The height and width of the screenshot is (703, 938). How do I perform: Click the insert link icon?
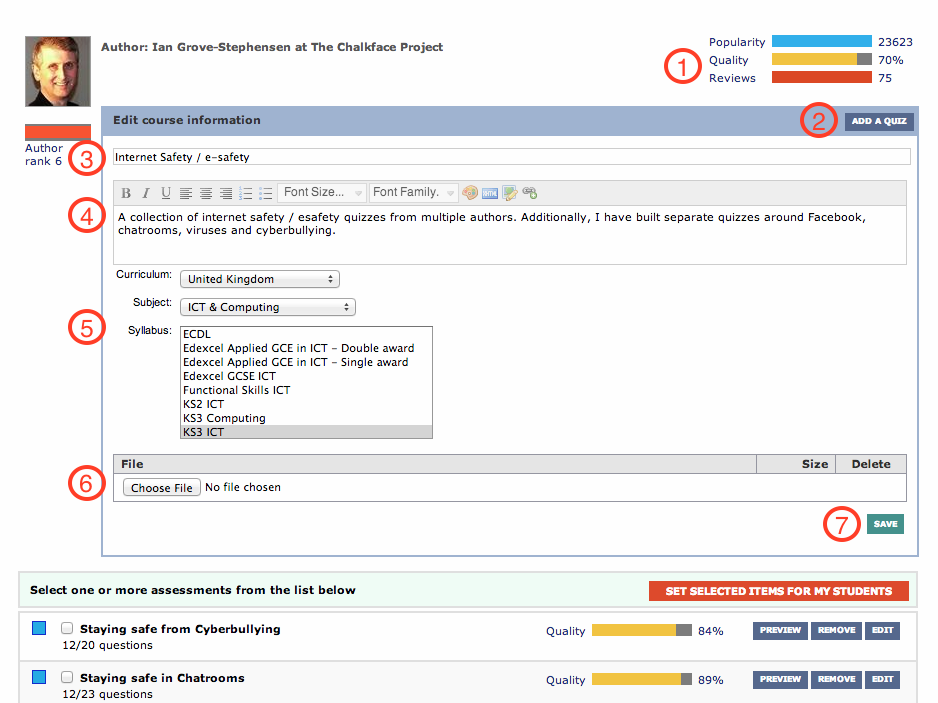point(530,193)
